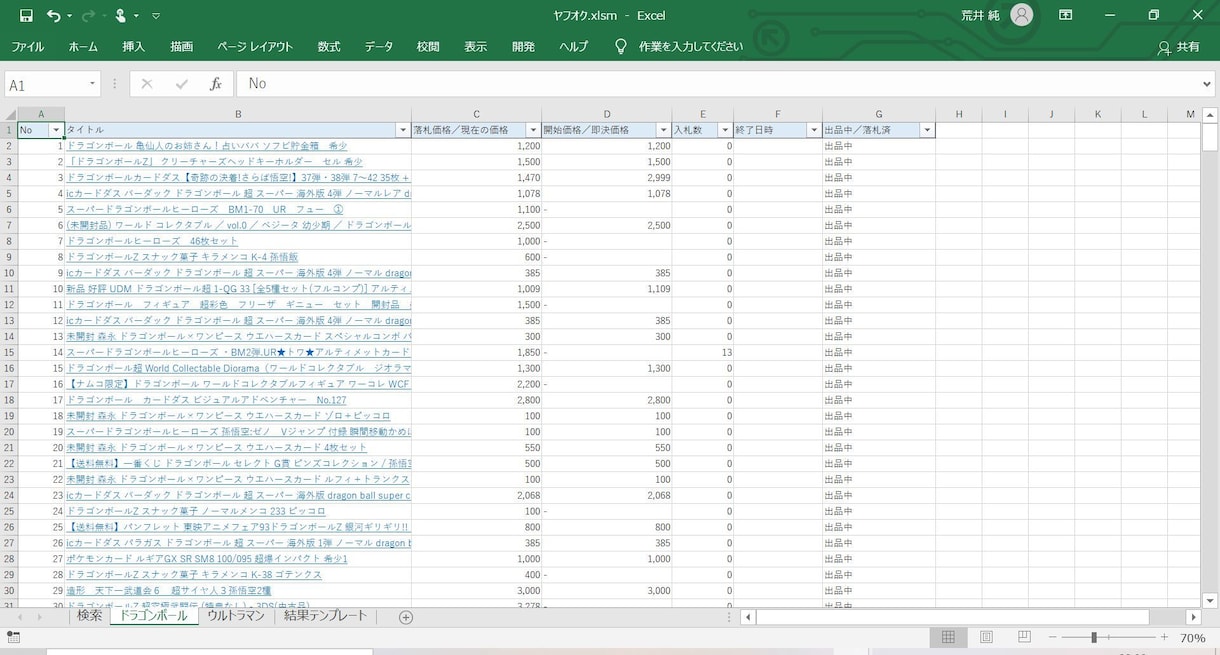This screenshot has width=1220, height=655.
Task: Open the Insert Function (fx) dialog
Action: pos(215,84)
